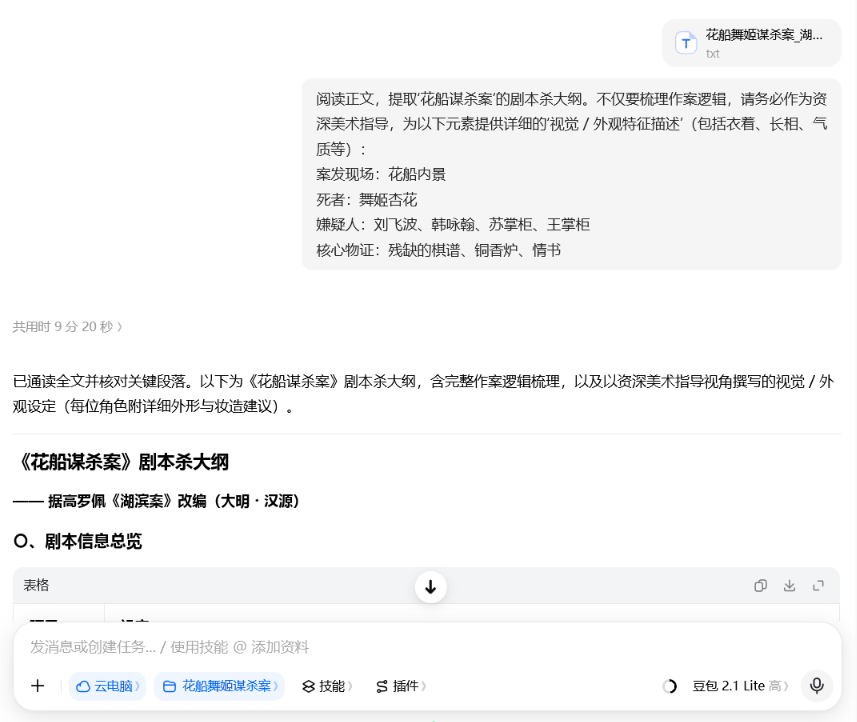
Task: Click the 《花船谋杀案》剧本杀大纲 heading
Action: tap(121, 462)
